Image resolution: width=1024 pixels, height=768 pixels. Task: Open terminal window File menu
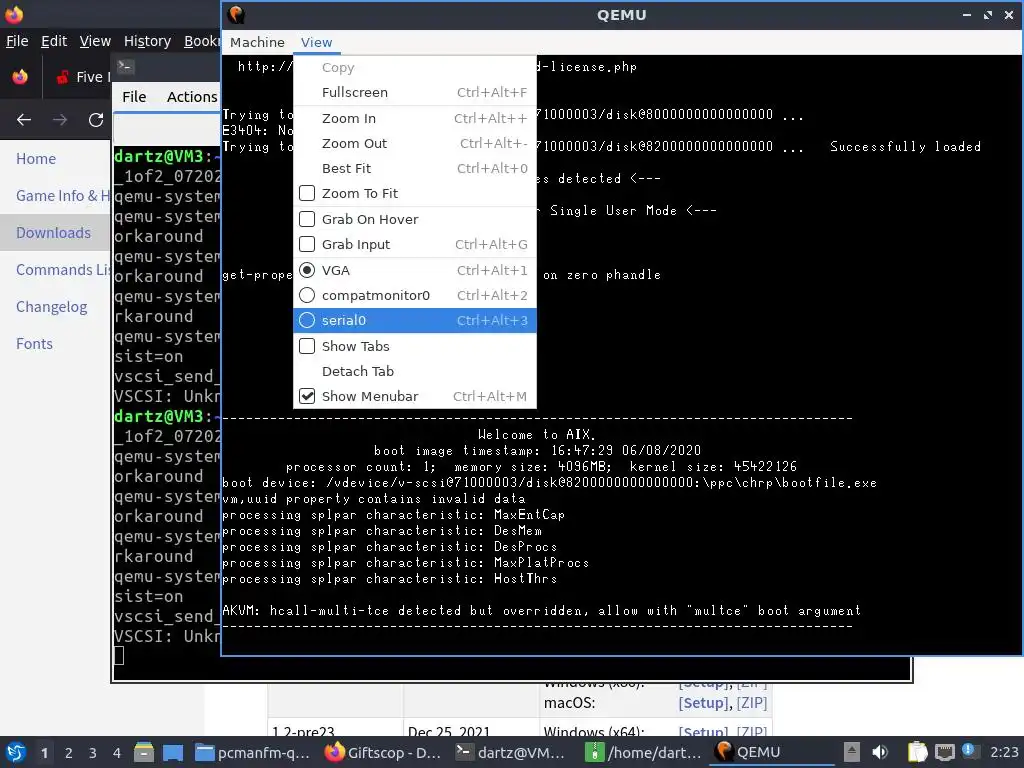tap(134, 97)
